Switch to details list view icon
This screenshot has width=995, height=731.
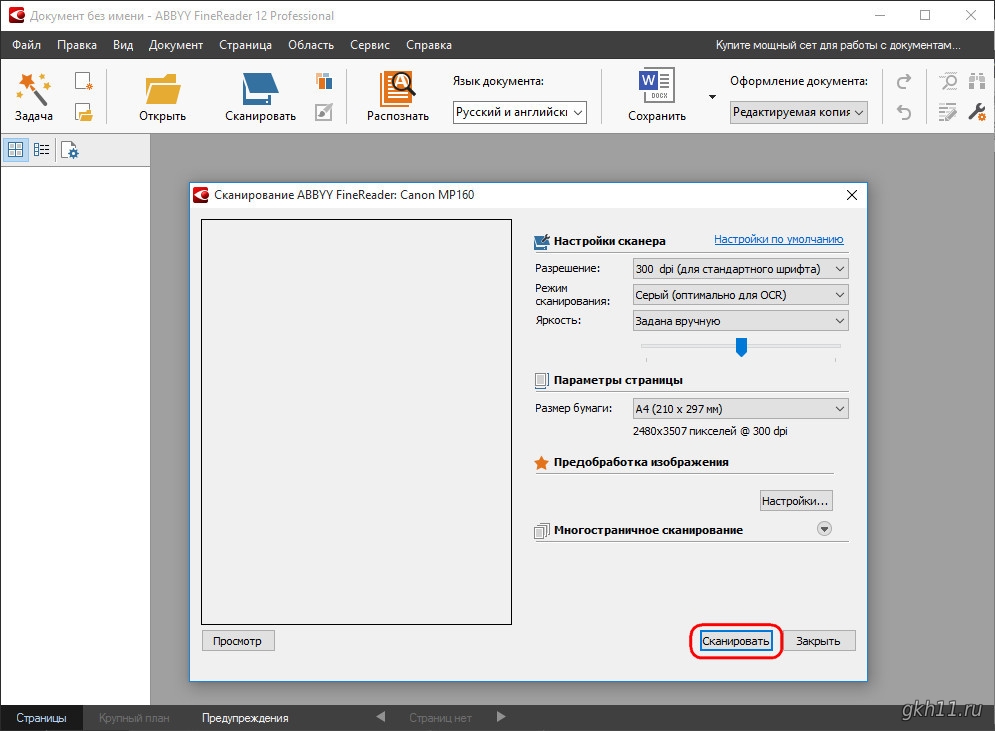(41, 150)
